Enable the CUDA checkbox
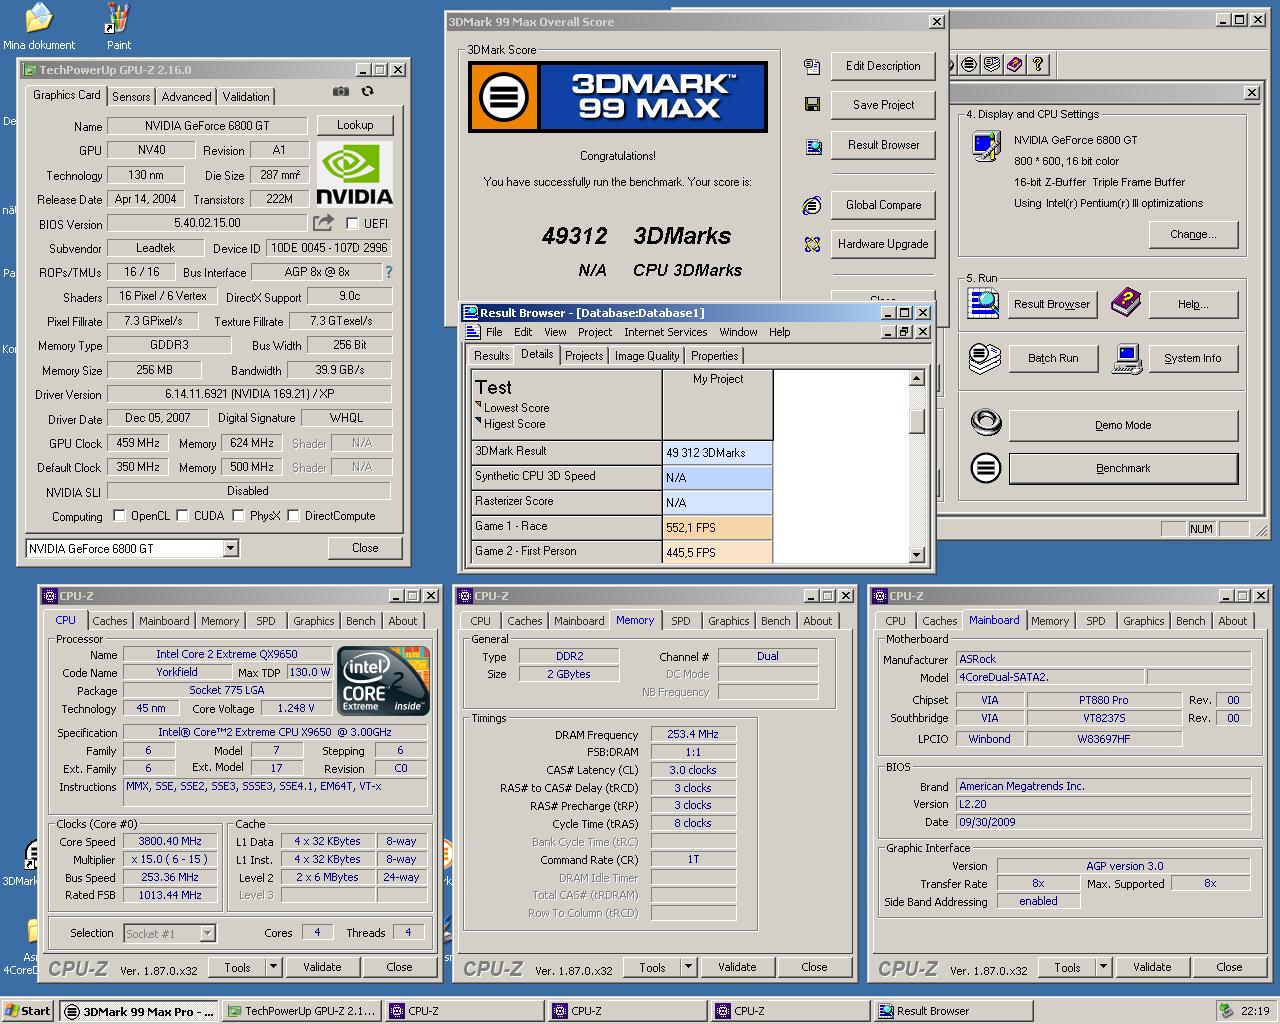The image size is (1280, 1024). pos(183,516)
